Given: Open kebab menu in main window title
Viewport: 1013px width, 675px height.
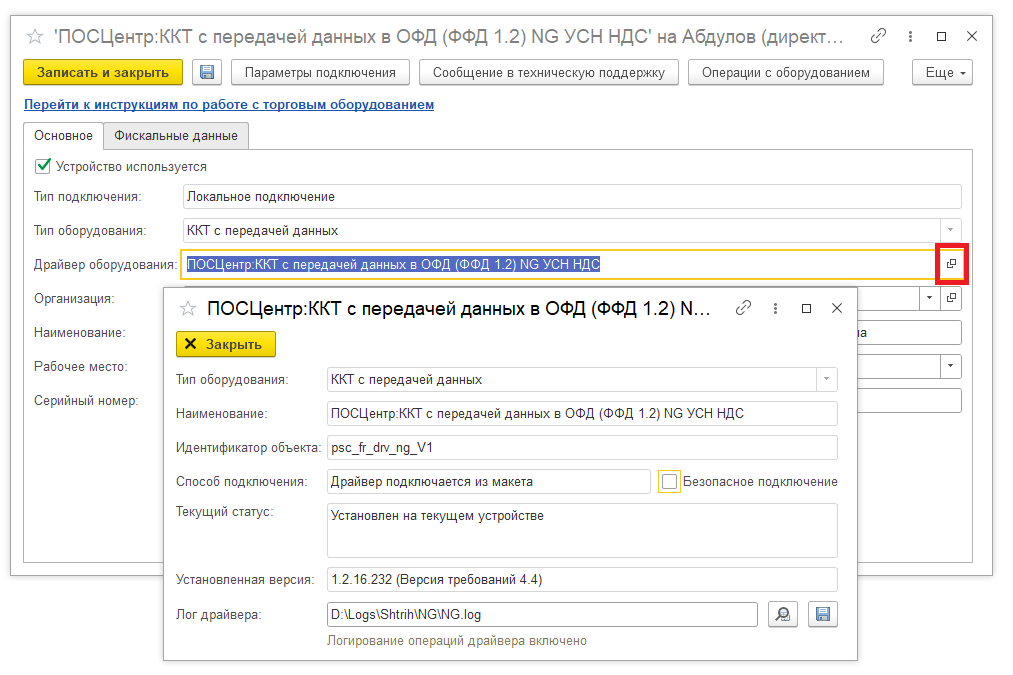Looking at the screenshot, I should [x=910, y=37].
